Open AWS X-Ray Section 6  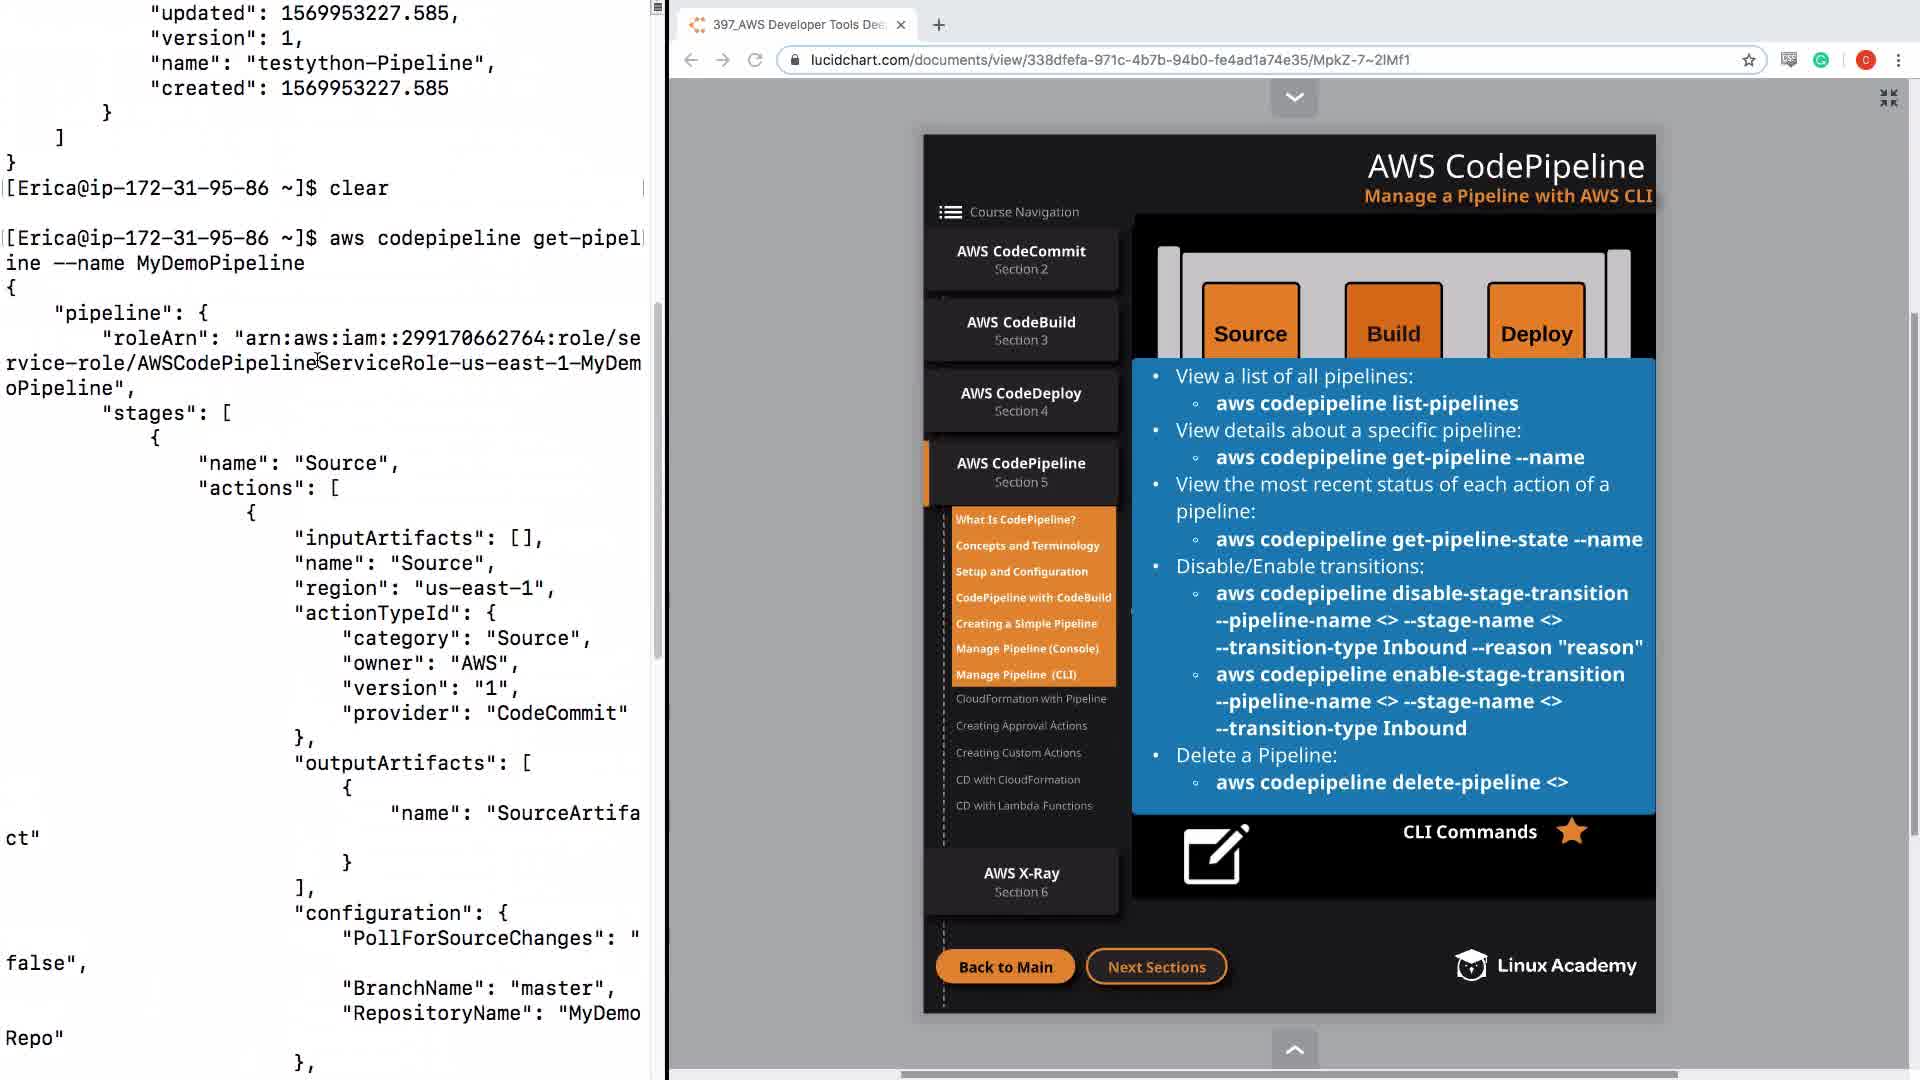[x=1020, y=881]
